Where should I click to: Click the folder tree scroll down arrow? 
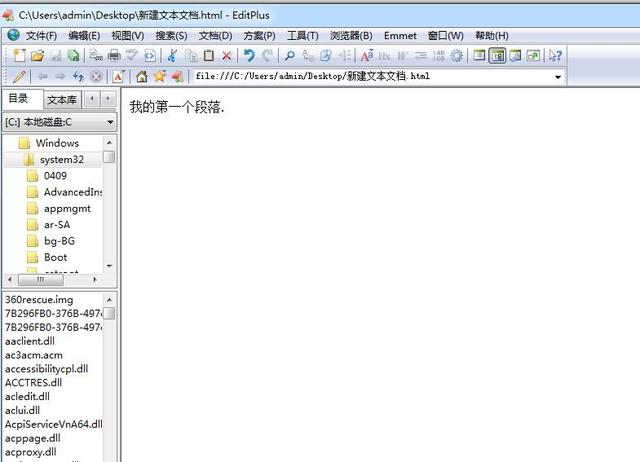tap(109, 266)
